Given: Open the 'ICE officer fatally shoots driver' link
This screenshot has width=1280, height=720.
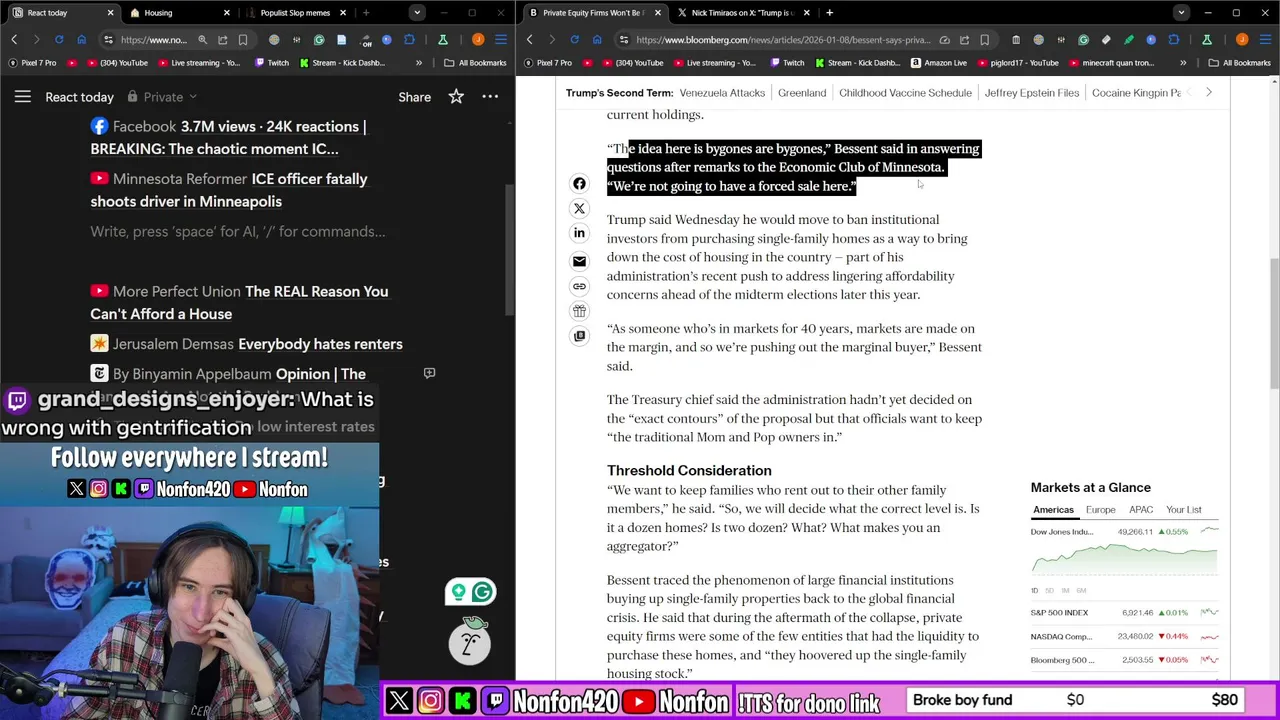Looking at the screenshot, I should (229, 190).
